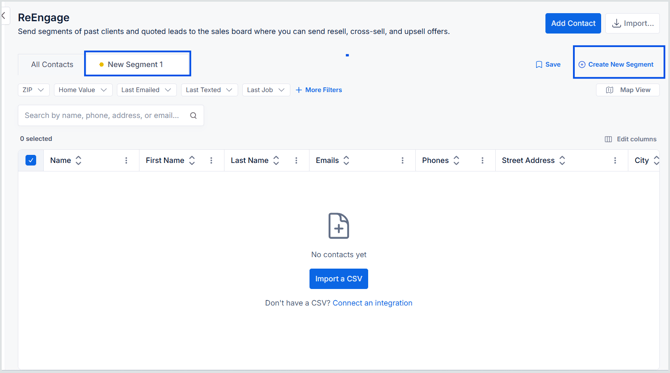Click the Name column header label
The width and height of the screenshot is (670, 373).
pos(60,160)
